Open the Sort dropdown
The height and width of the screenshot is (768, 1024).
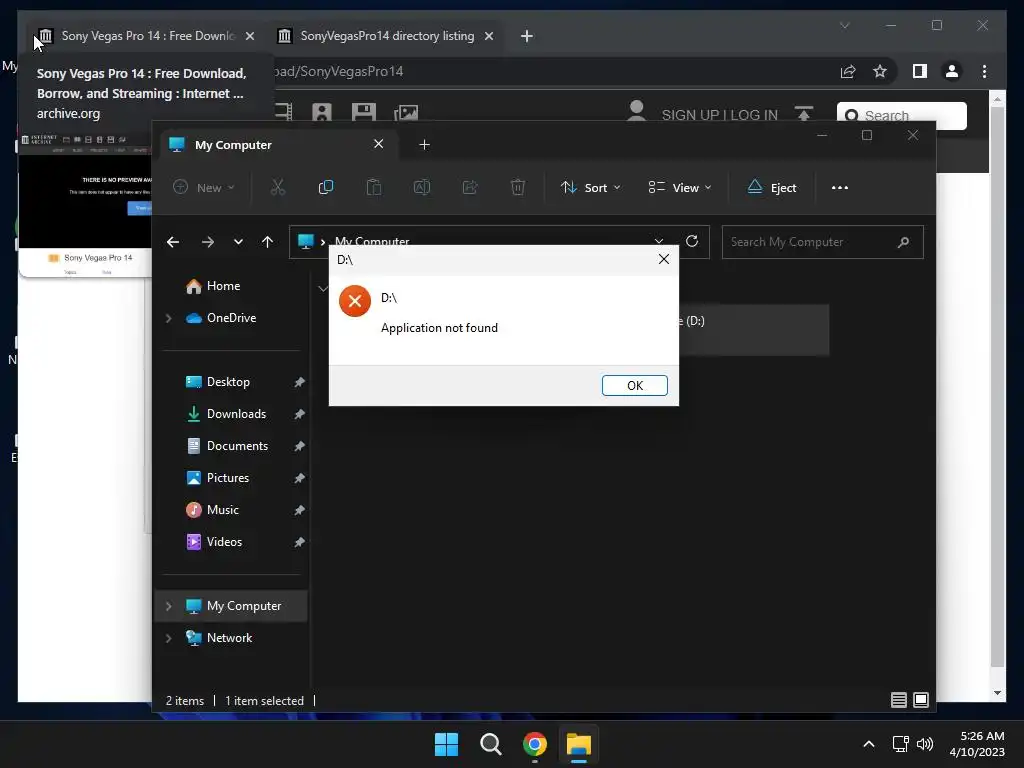pyautogui.click(x=590, y=187)
